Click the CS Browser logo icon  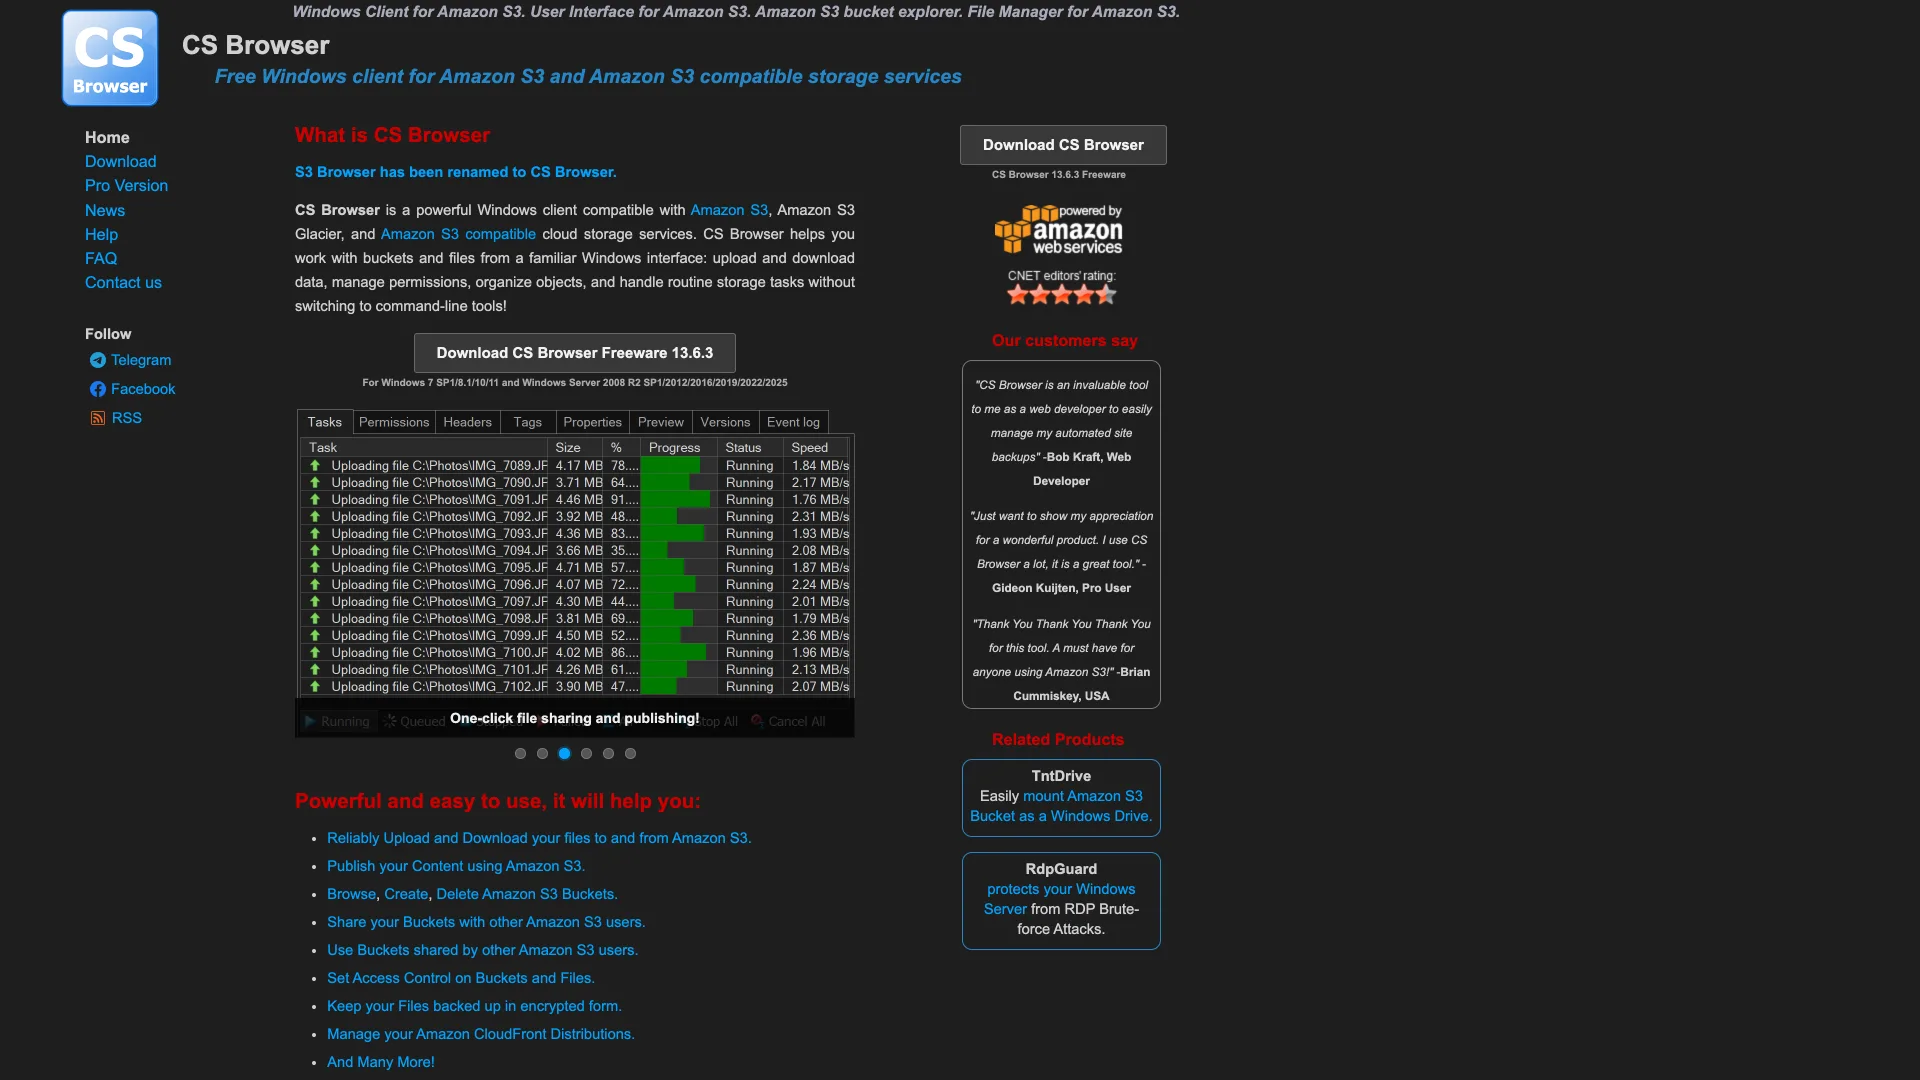point(110,58)
